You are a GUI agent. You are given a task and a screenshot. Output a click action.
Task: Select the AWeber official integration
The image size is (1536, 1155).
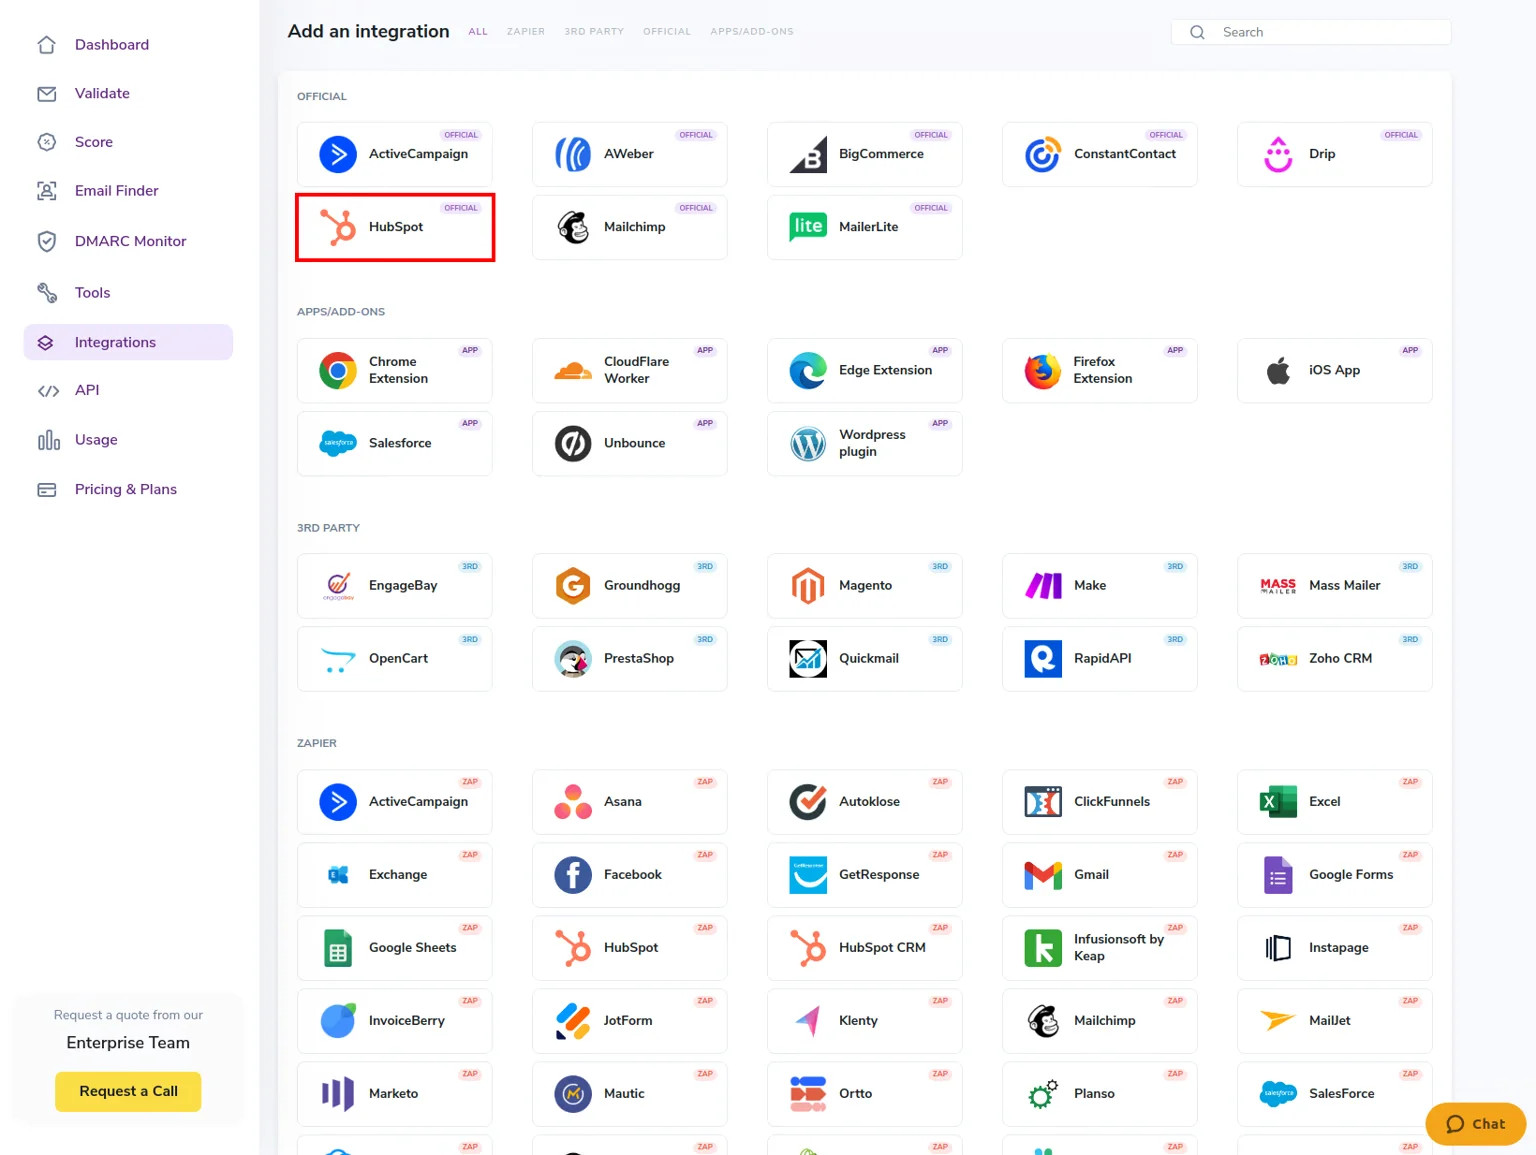[629, 154]
